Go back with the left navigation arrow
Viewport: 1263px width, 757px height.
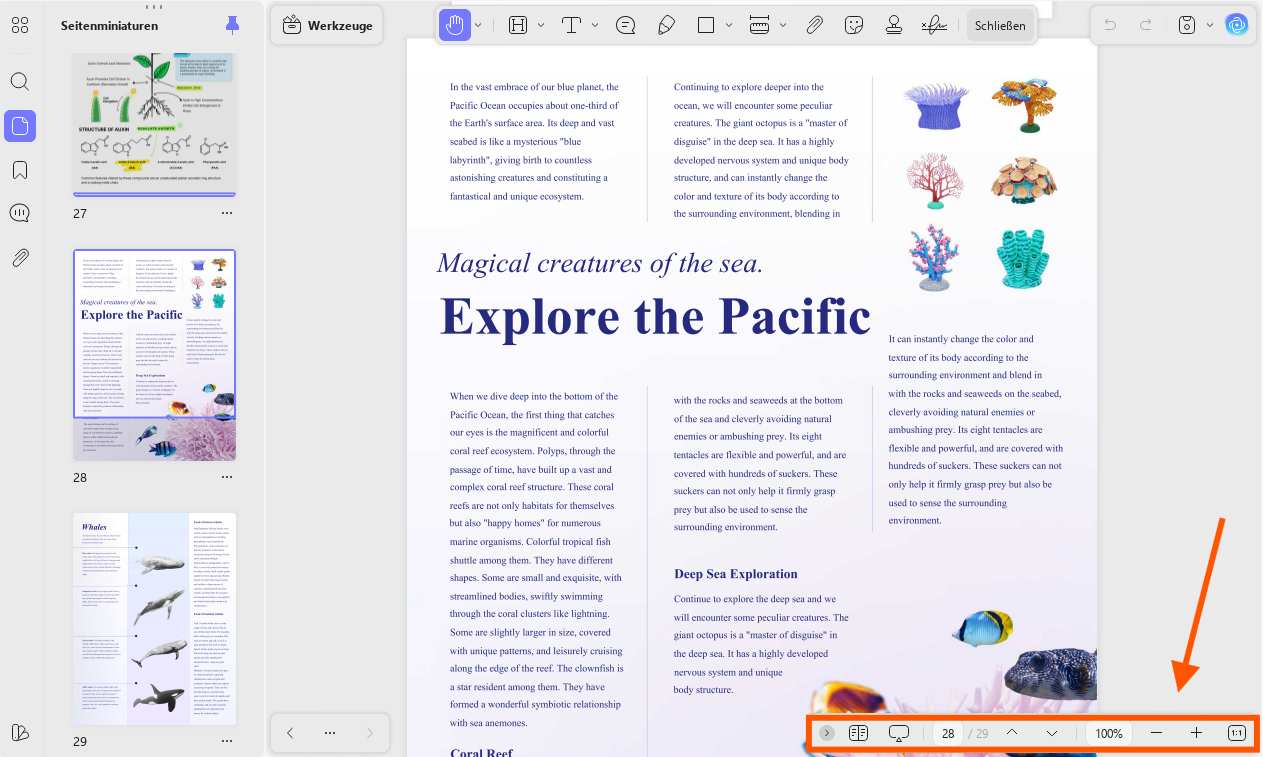point(290,733)
